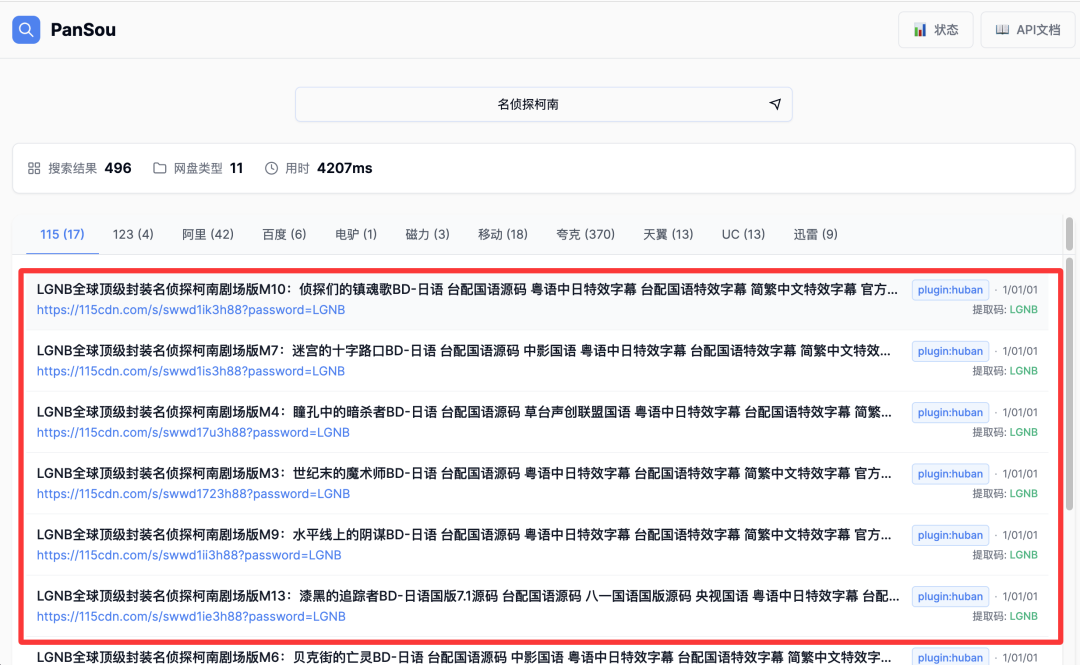Focus the 名侦探柯南 search input field
The image size is (1080, 665).
pos(535,104)
